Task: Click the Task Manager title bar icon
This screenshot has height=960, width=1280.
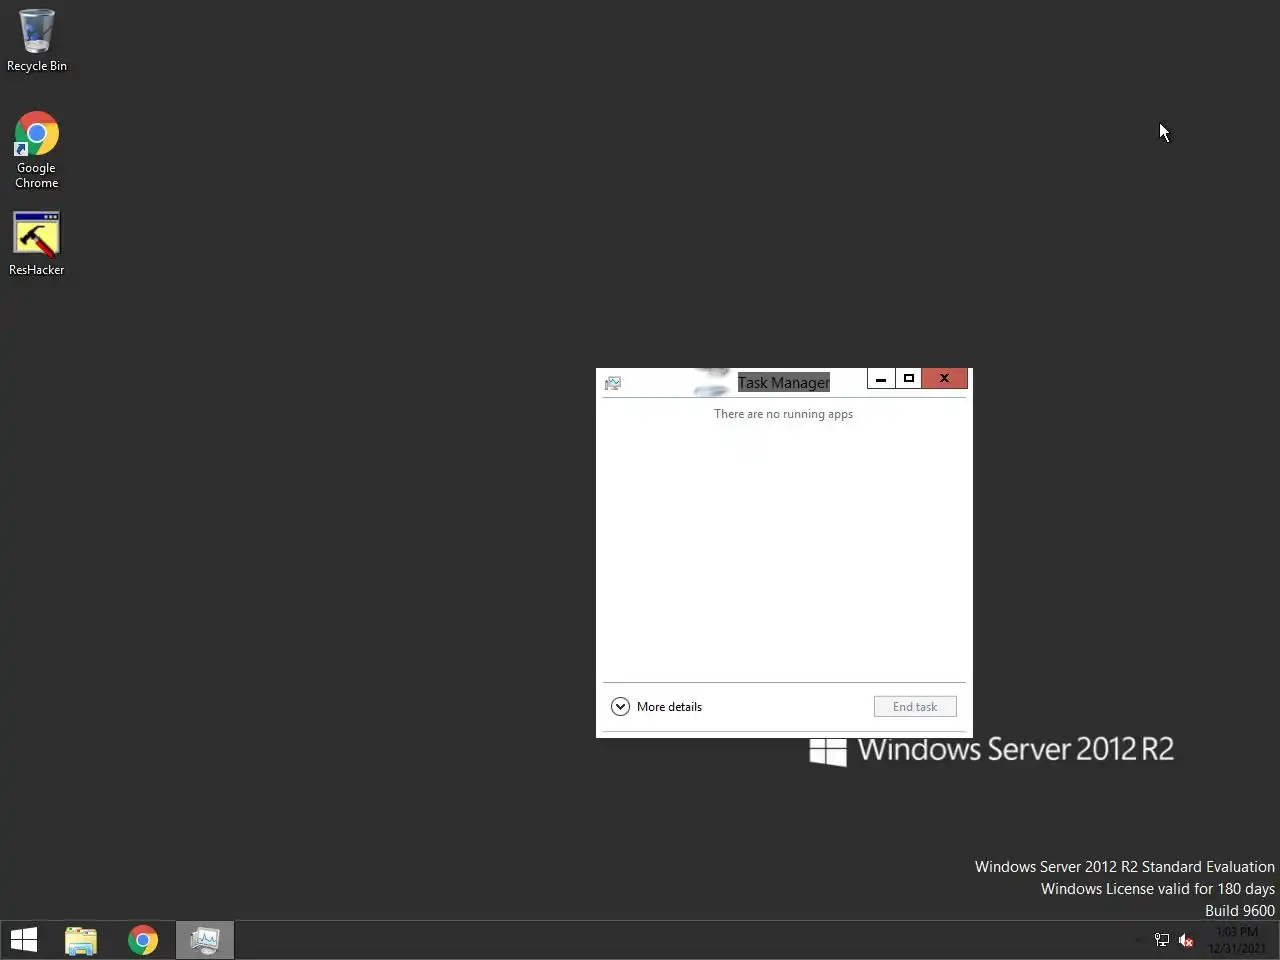Action: tap(613, 383)
